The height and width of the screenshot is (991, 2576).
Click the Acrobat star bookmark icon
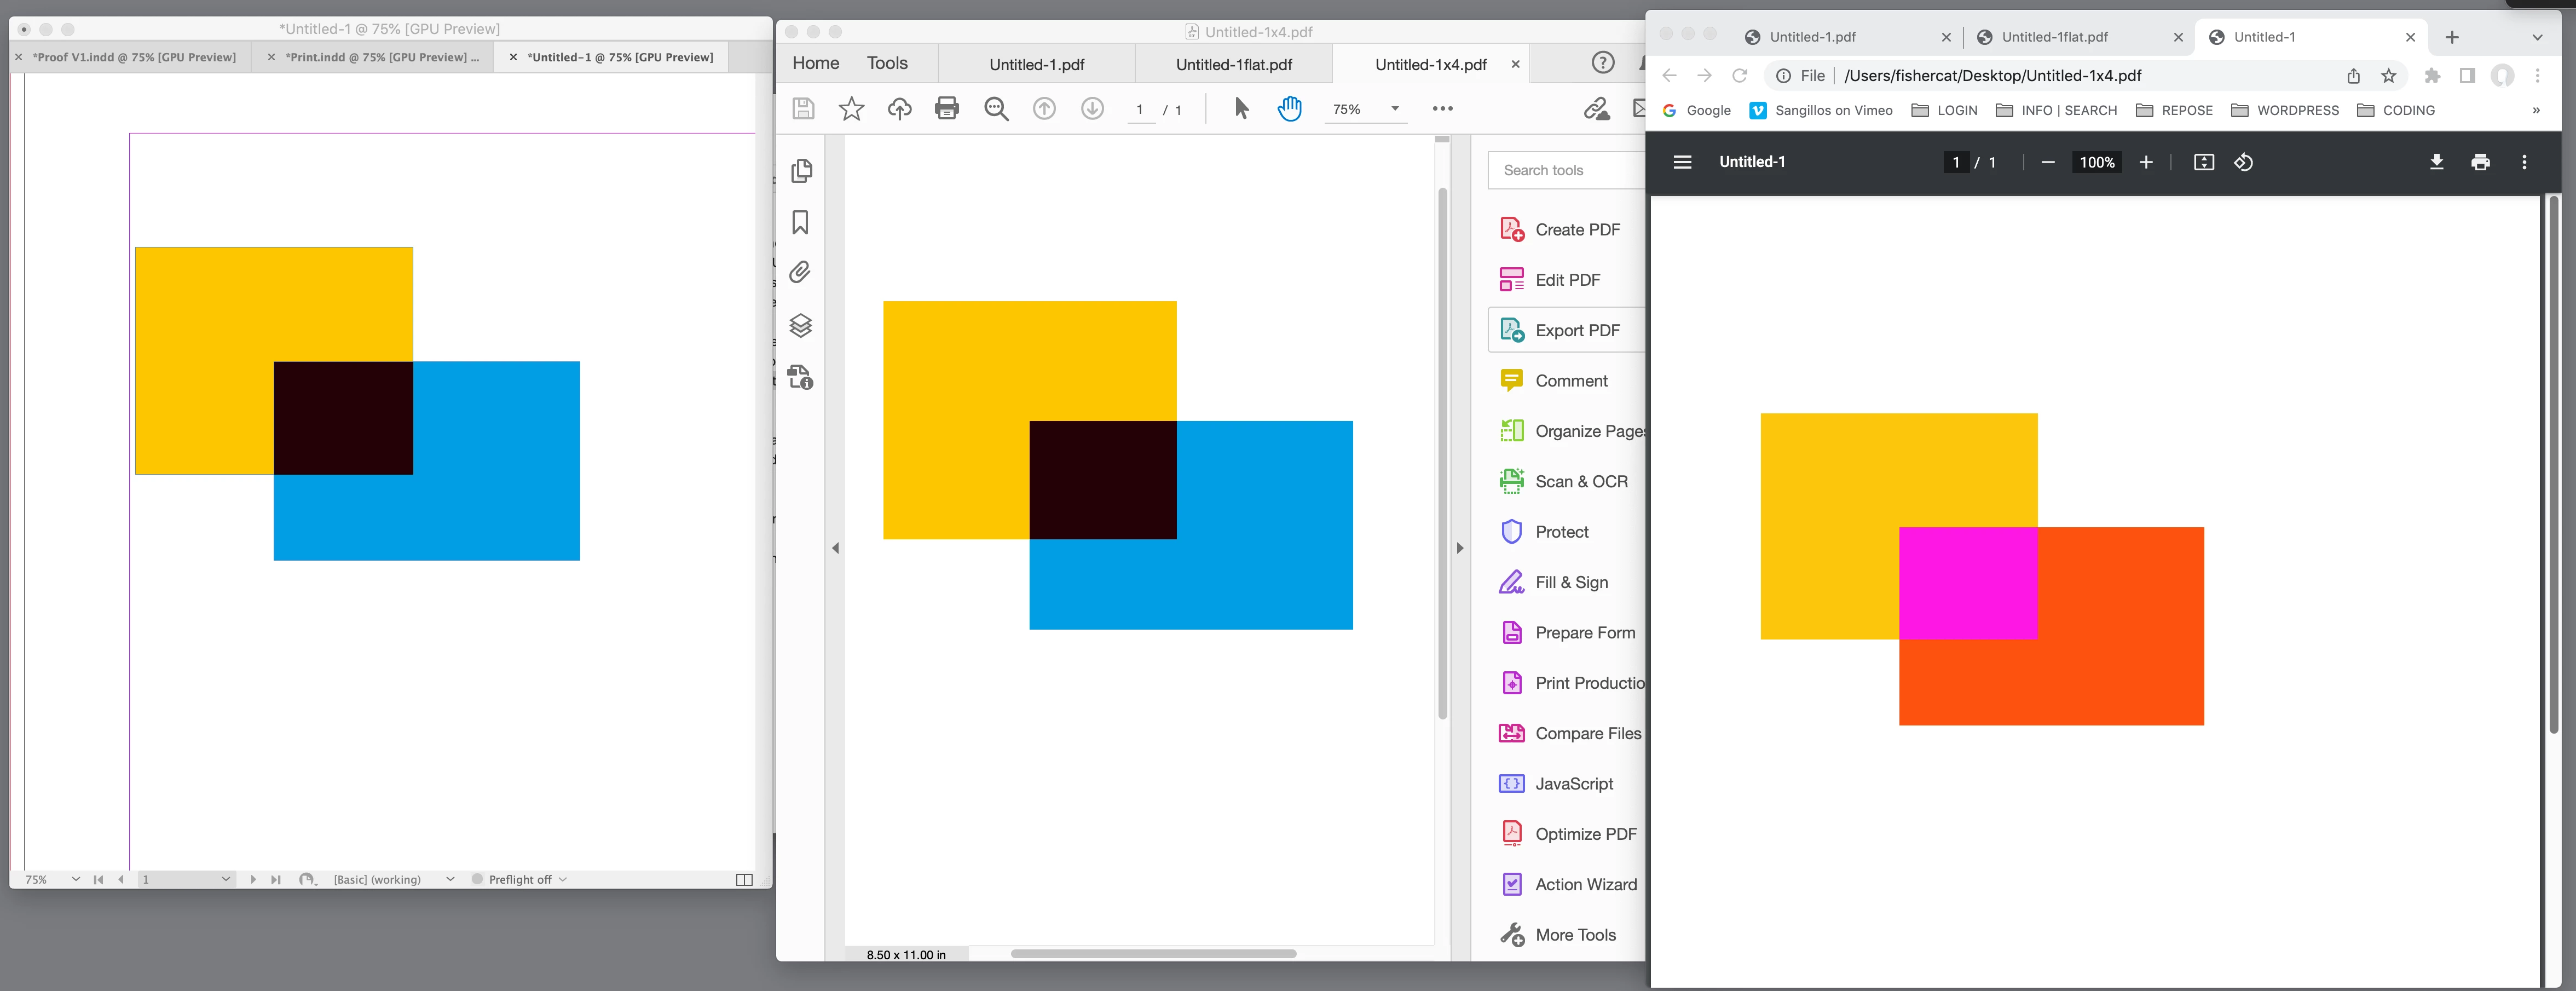851,109
